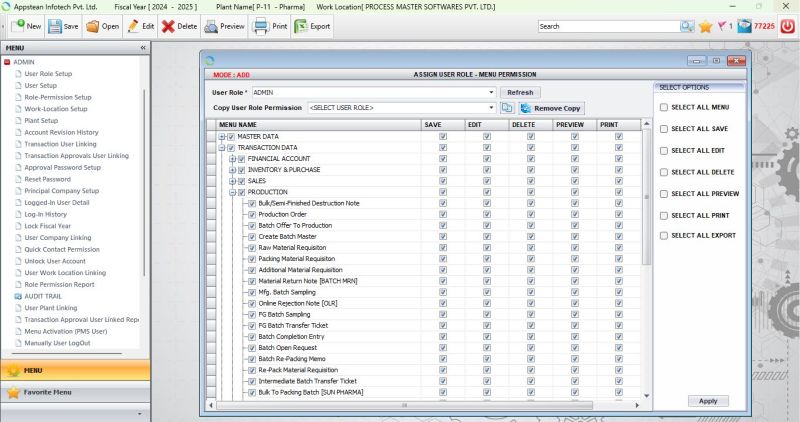Screen dimensions: 800x422
Task: Expand the MASTER DATA tree node
Action: coord(222,136)
